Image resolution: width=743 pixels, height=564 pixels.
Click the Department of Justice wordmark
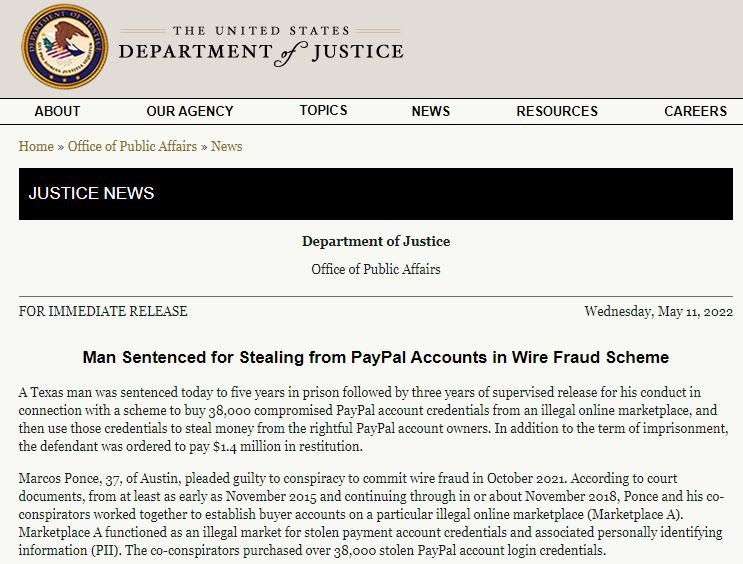[x=261, y=46]
